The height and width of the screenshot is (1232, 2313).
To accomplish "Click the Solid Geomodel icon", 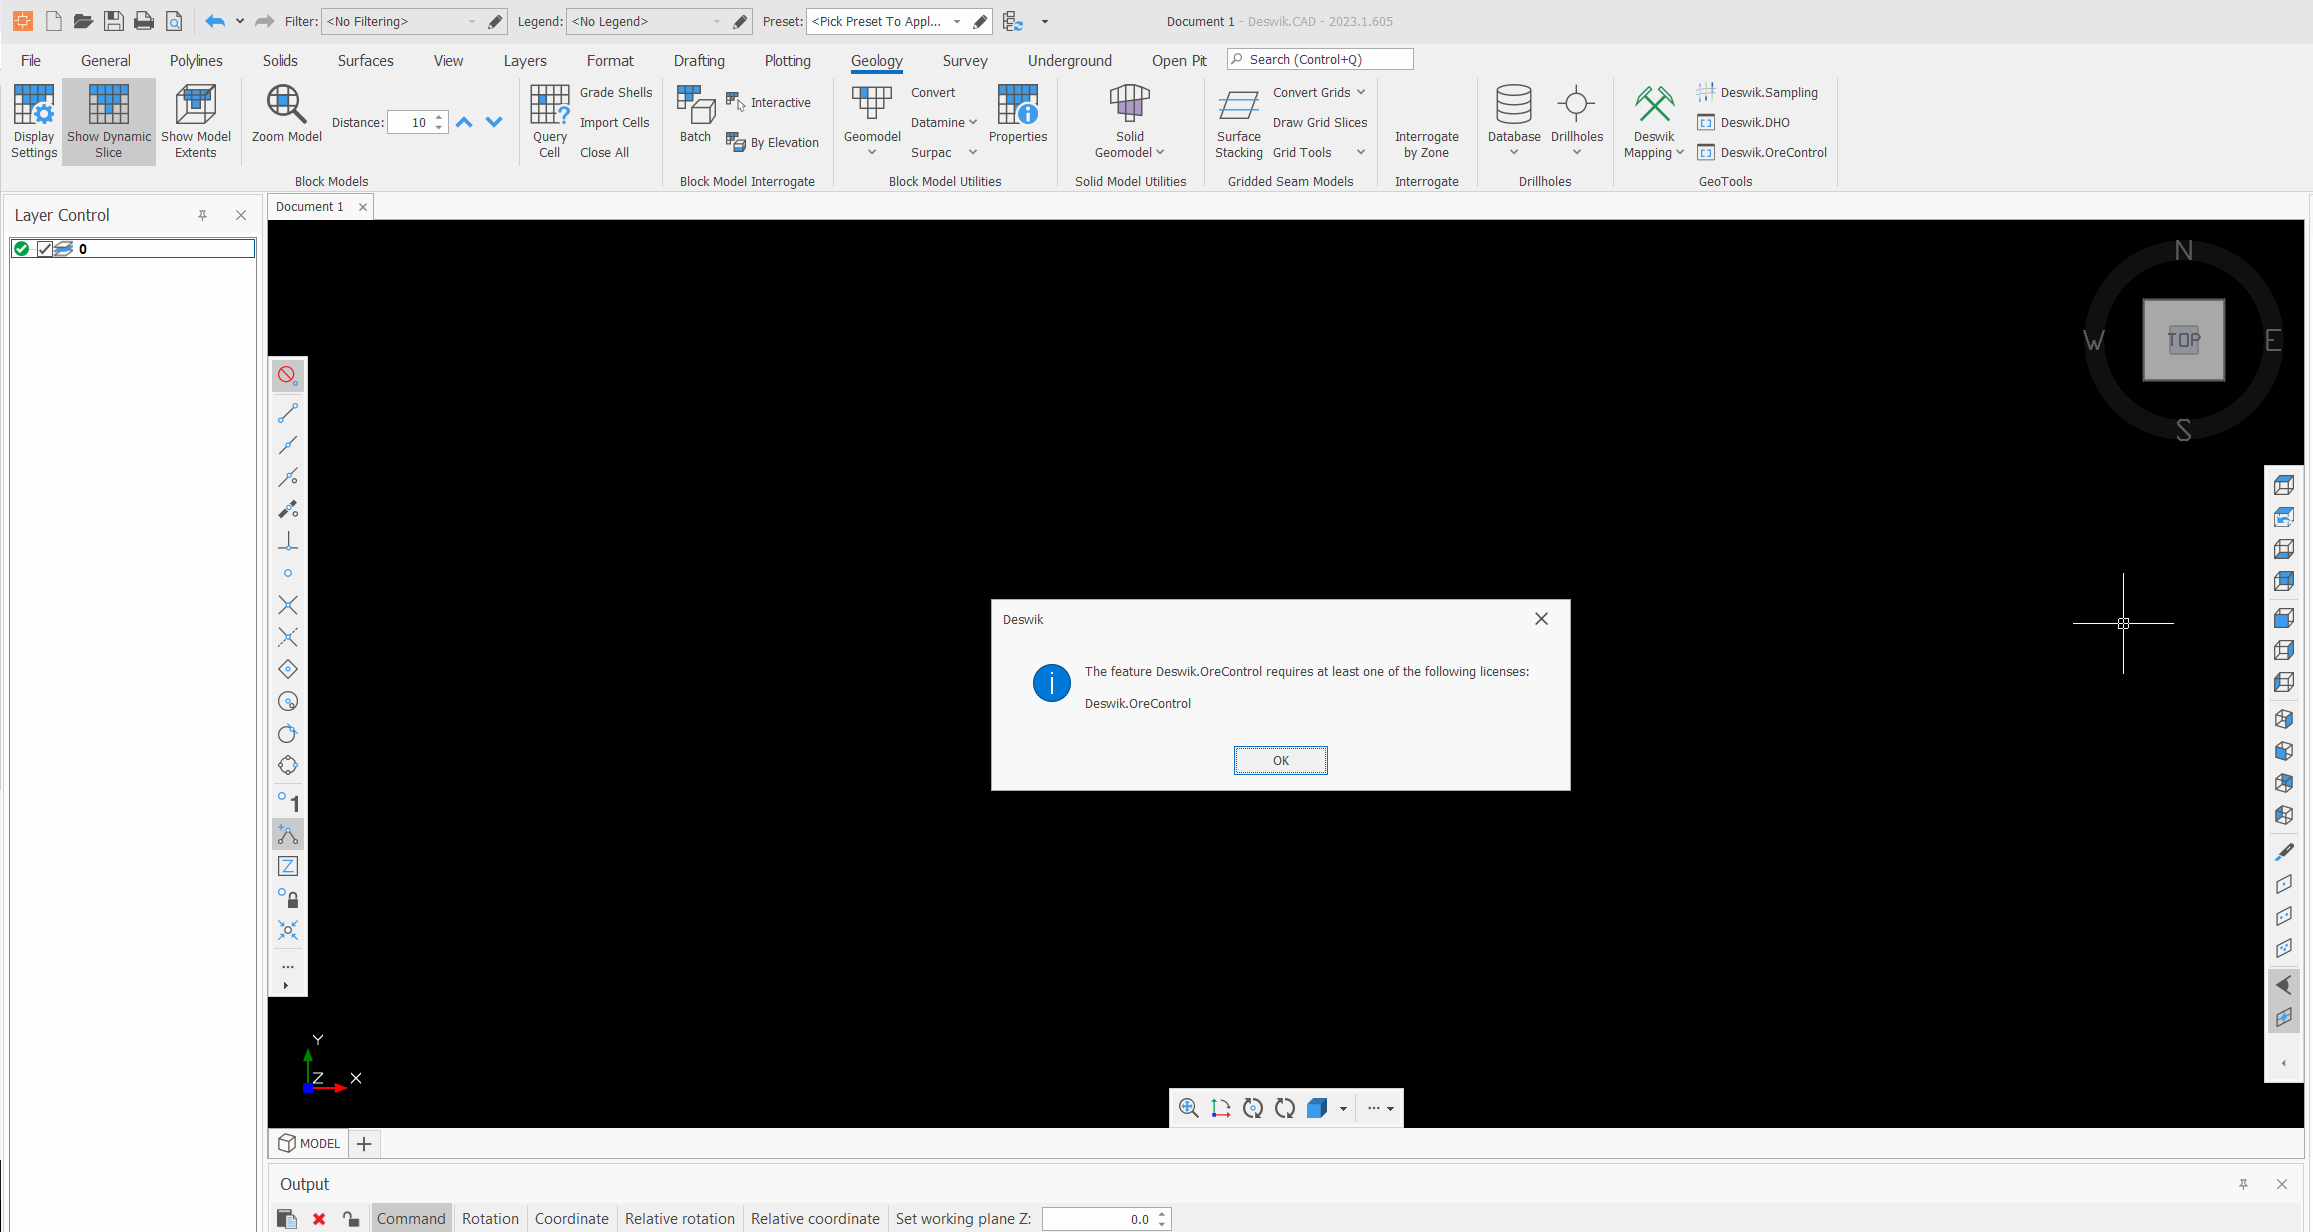I will 1129,105.
